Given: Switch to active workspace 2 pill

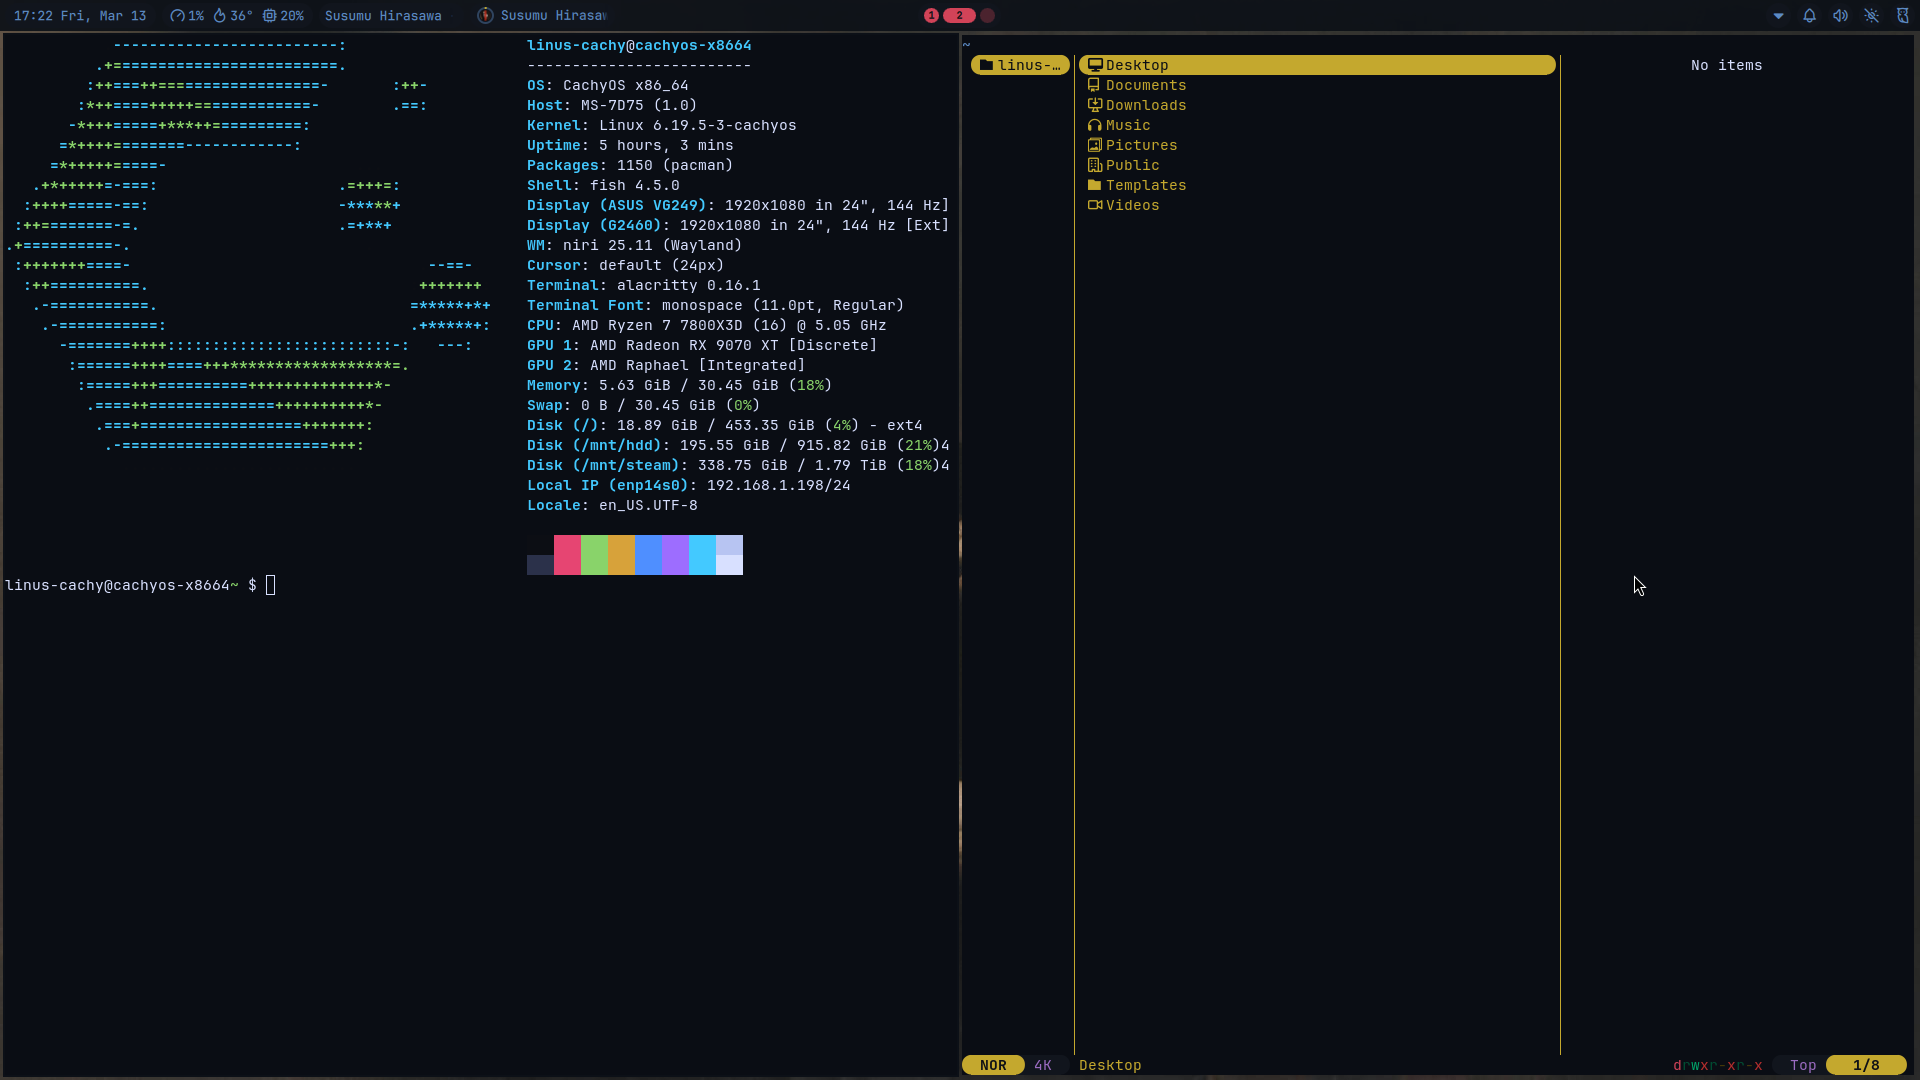Looking at the screenshot, I should click(x=959, y=16).
